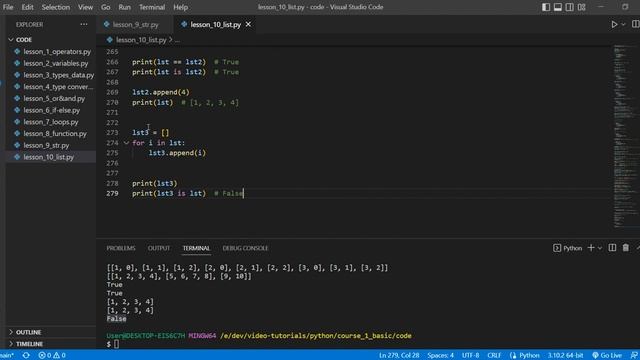Screen dimensions: 640x360
Task: Open the Edit menu
Action: point(27,7)
